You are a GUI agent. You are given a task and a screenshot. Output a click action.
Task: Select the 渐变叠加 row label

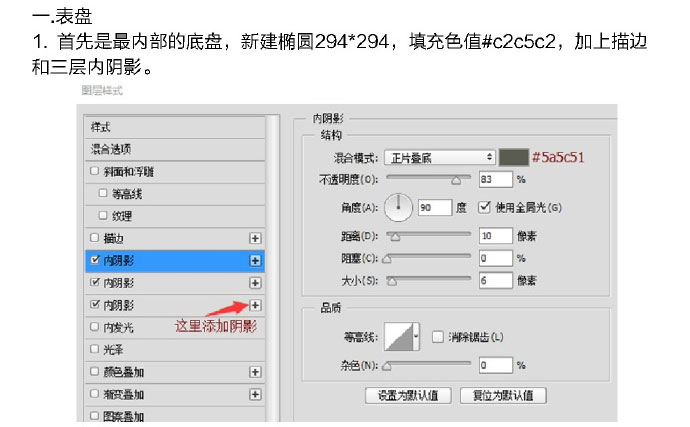124,394
